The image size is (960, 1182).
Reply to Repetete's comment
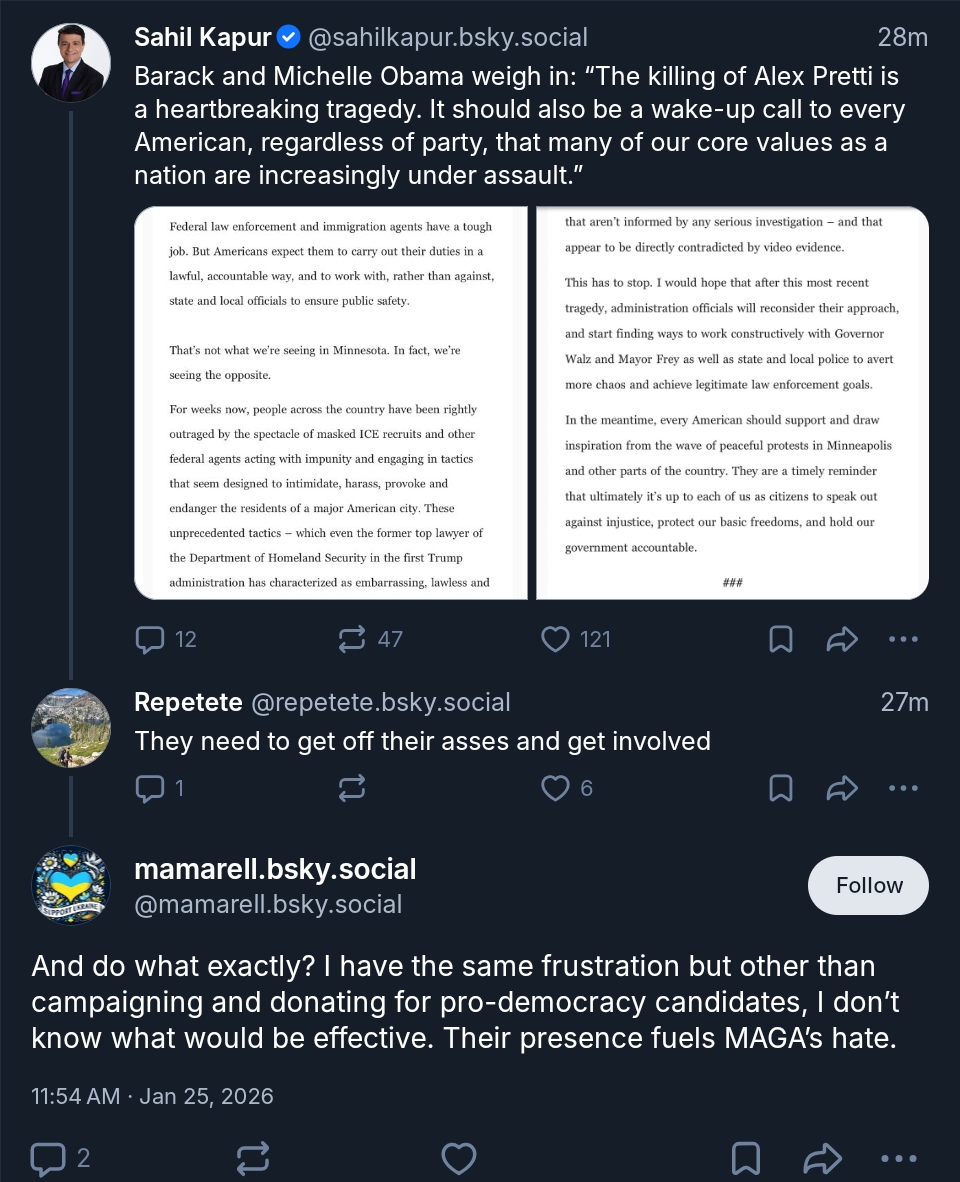coord(150,788)
